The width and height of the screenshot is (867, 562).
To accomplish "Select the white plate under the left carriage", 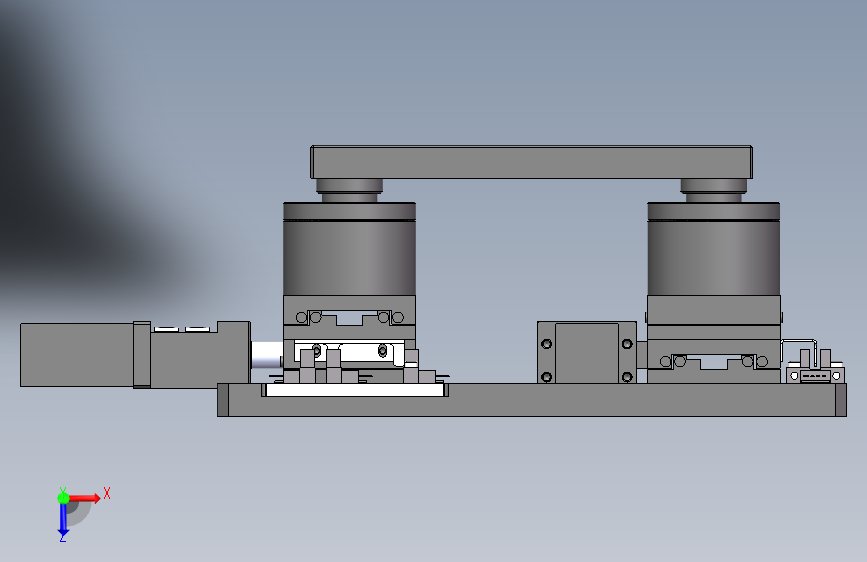I will (x=355, y=390).
